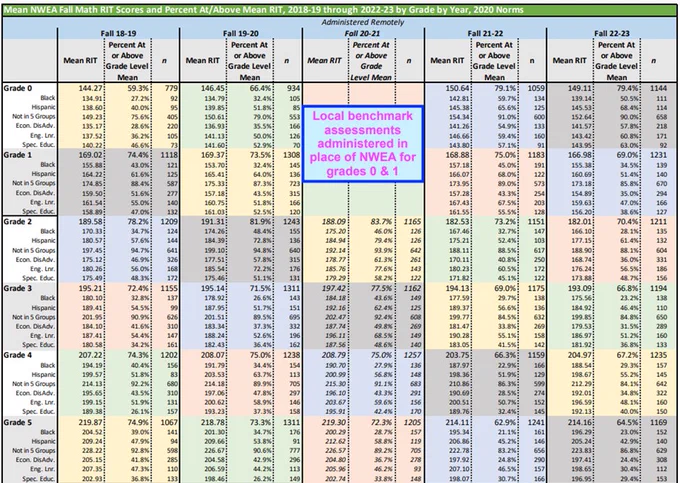Click the Grade 4 mean value 207.22

pyautogui.click(x=90, y=355)
